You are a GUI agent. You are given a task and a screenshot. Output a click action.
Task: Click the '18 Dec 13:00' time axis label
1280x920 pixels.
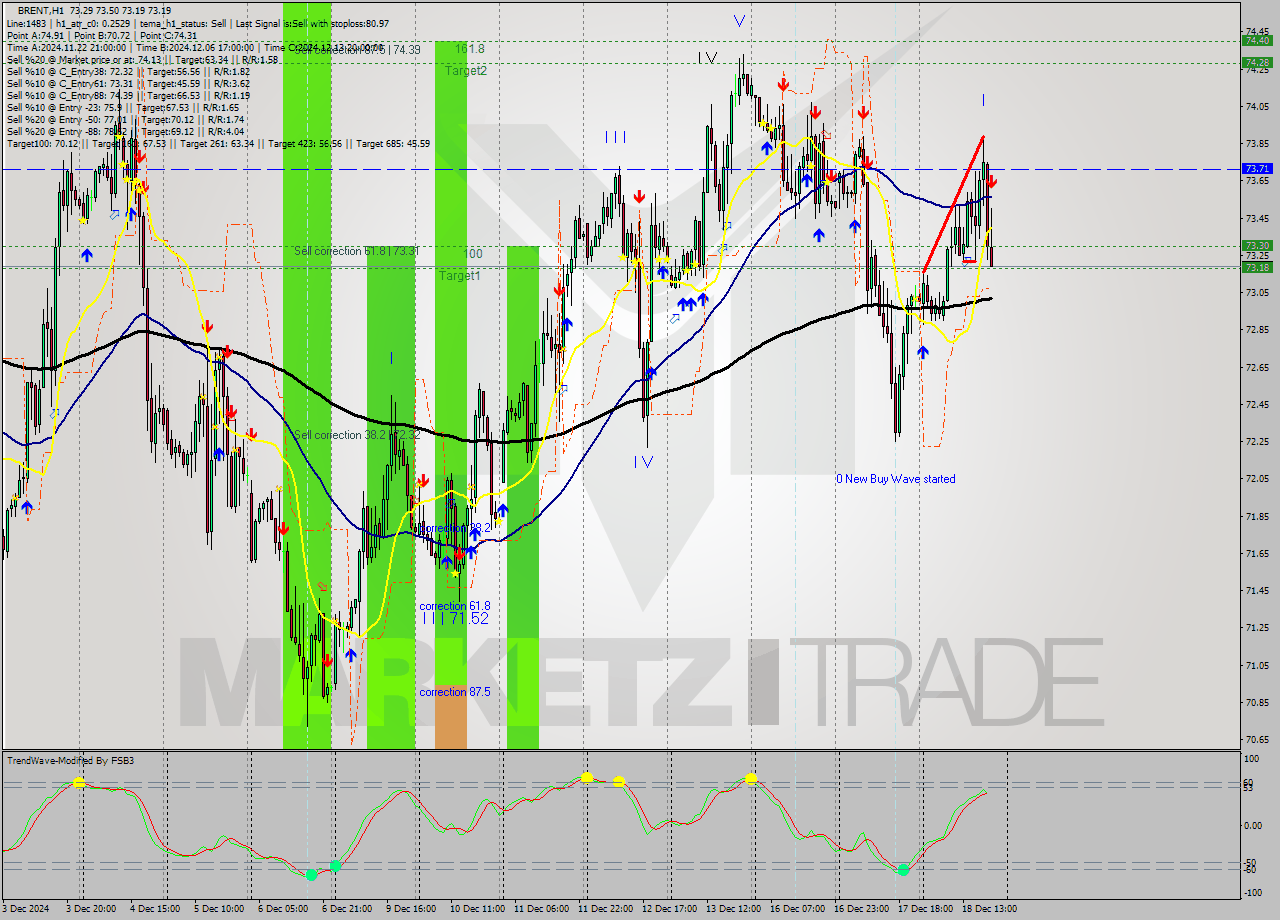pos(990,909)
